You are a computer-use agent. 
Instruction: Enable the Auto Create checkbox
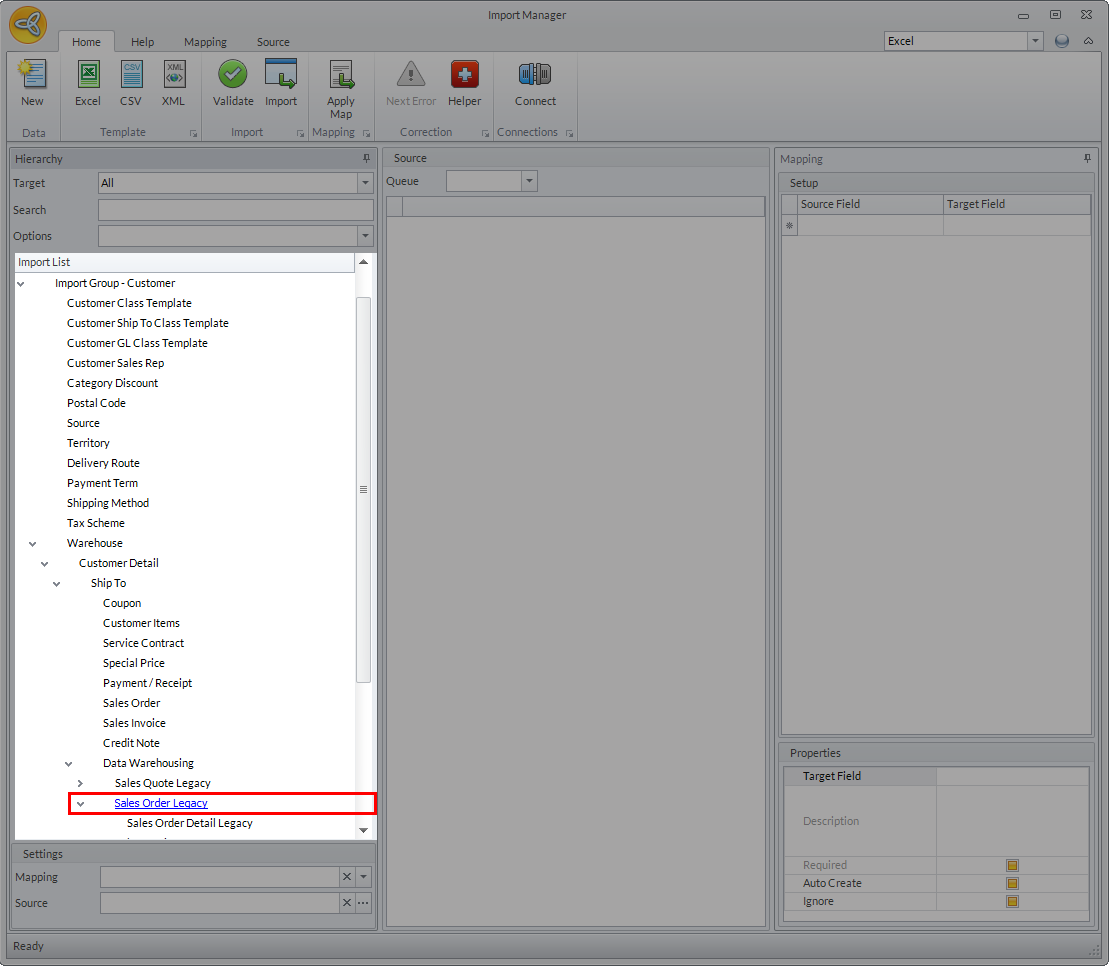point(1012,883)
